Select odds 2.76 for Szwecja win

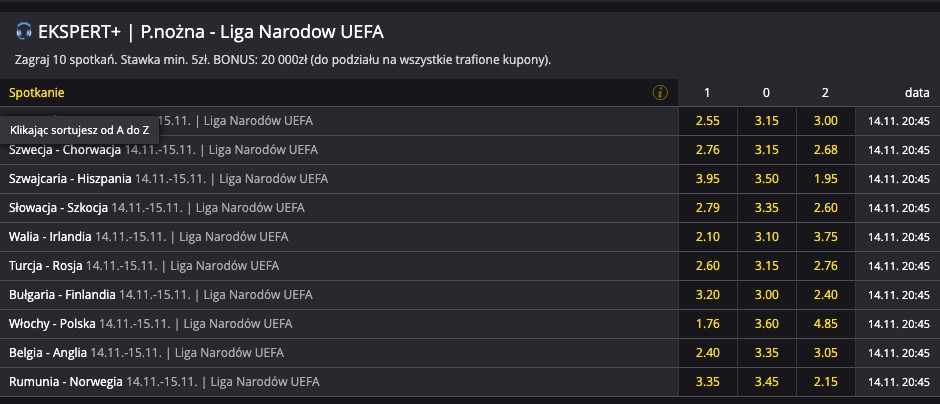tap(707, 150)
